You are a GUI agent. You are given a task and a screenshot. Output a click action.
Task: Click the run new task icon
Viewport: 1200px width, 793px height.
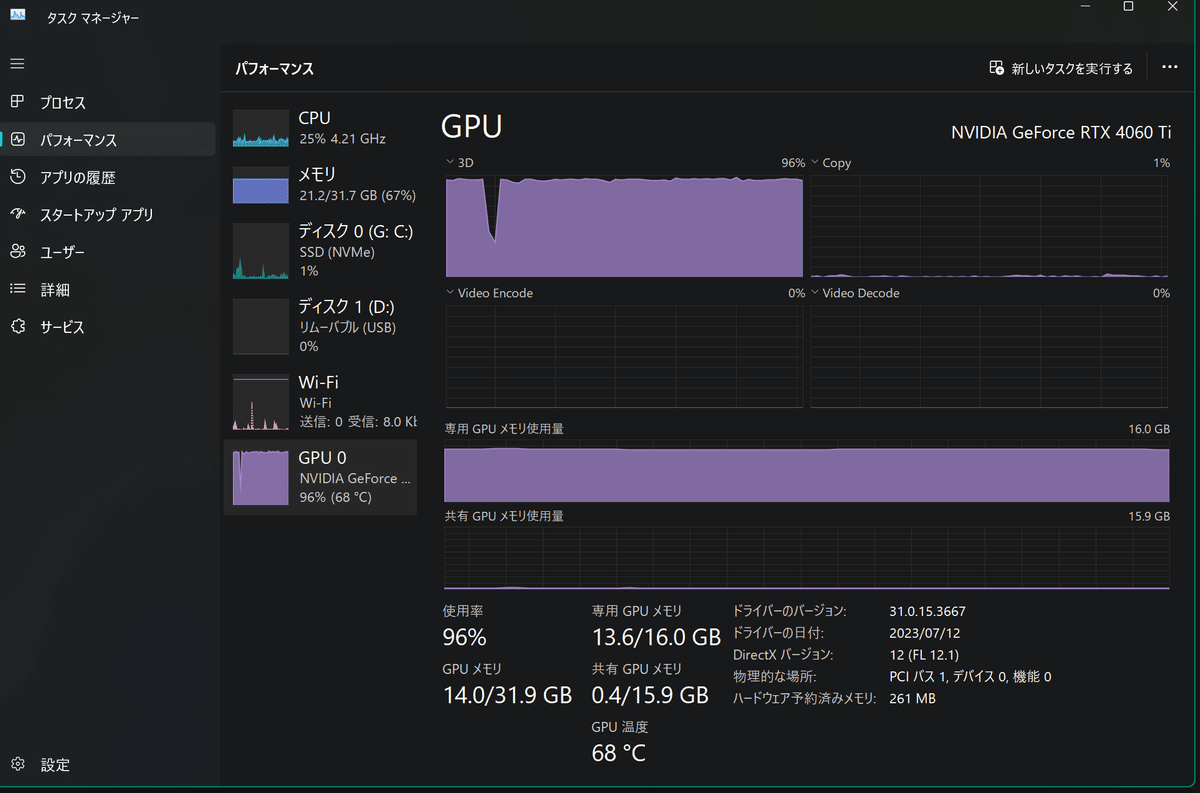(x=996, y=68)
